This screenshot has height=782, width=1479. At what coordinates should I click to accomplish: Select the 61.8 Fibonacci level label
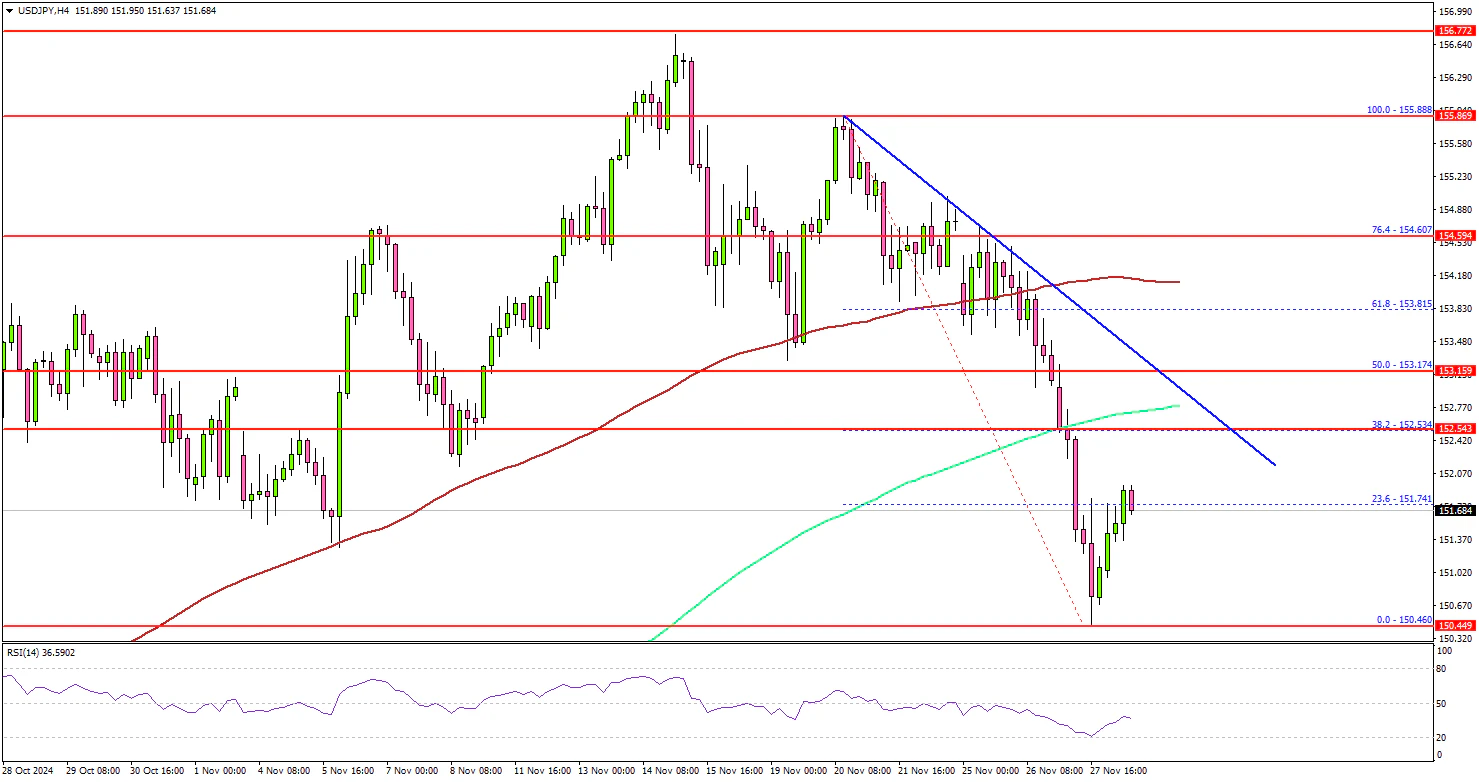1401,303
